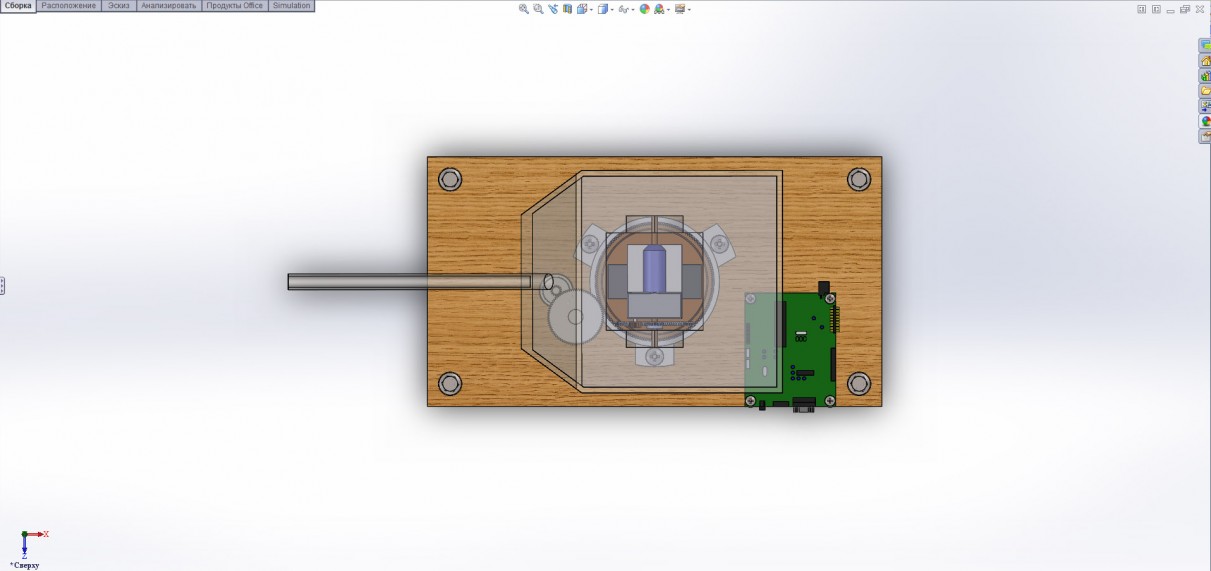The image size is (1211, 571).
Task: Click the View Orientation cube icon
Action: click(x=582, y=9)
